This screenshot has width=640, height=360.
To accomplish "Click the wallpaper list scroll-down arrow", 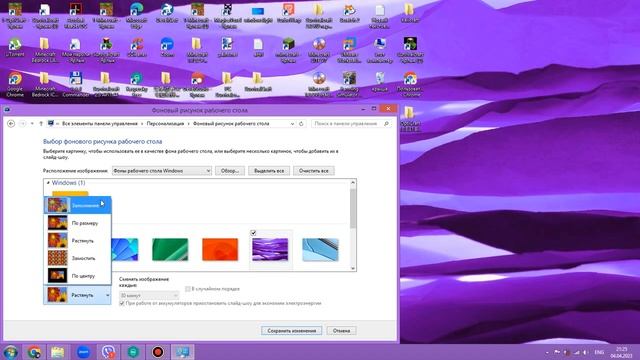I will tap(353, 268).
